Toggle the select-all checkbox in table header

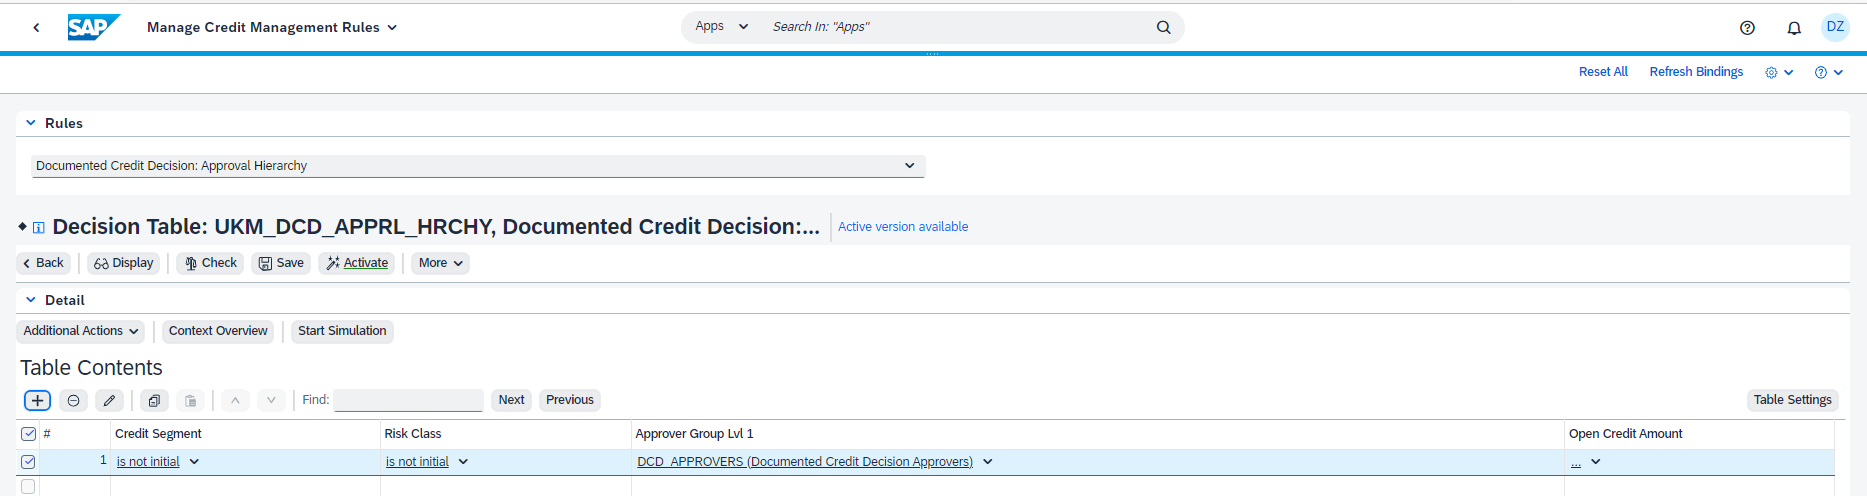click(x=28, y=434)
